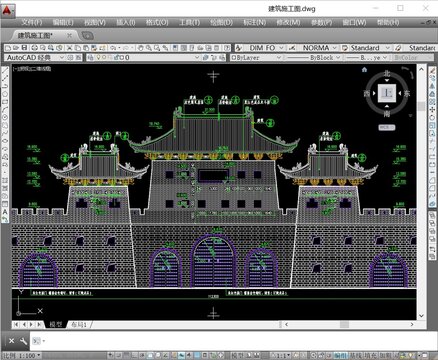Viewport: 438px width, 360px height.
Task: Click the Plot printer icon
Action: tap(34, 48)
